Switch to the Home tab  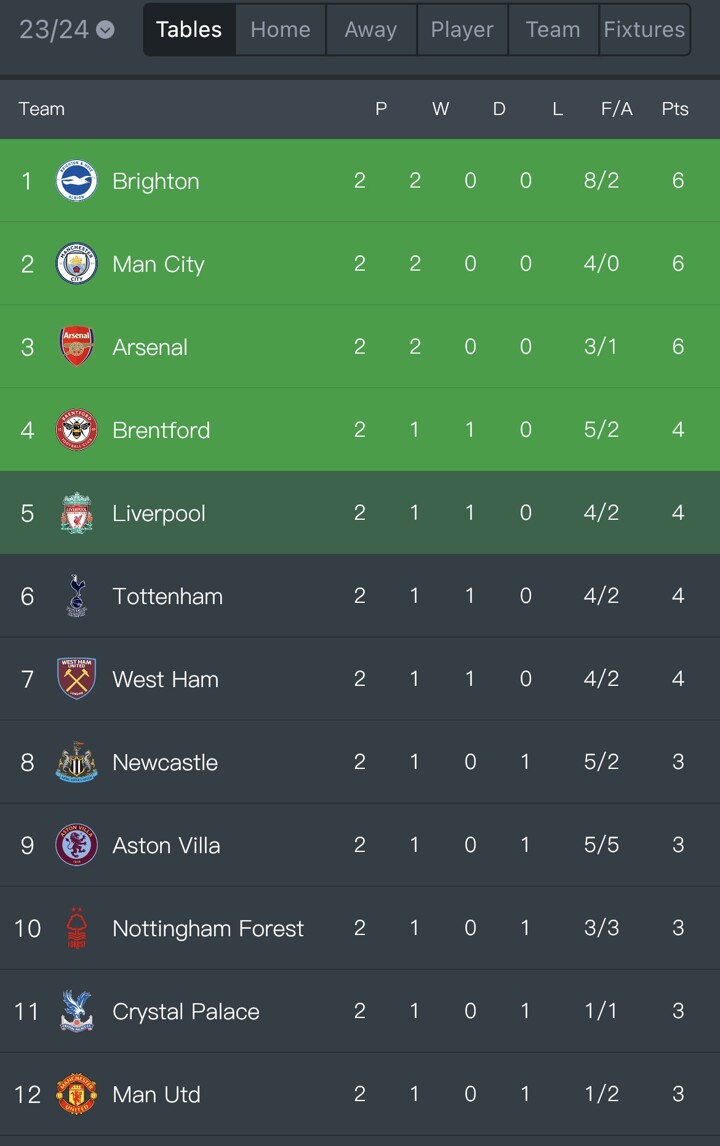pyautogui.click(x=280, y=30)
